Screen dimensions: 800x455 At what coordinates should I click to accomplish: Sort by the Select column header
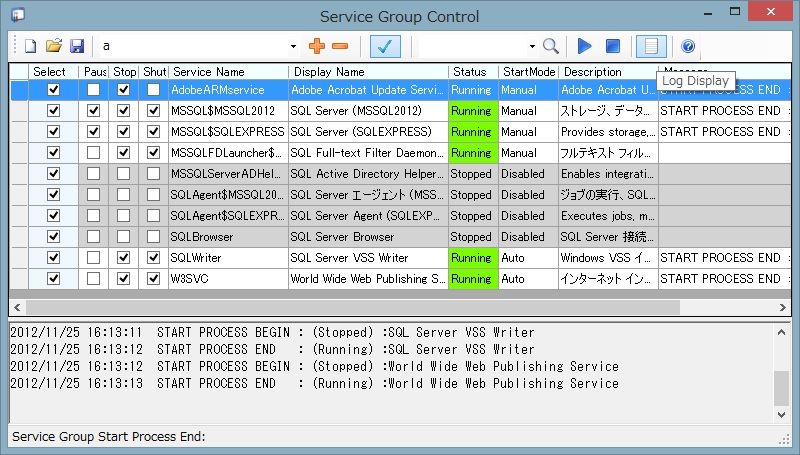click(54, 72)
